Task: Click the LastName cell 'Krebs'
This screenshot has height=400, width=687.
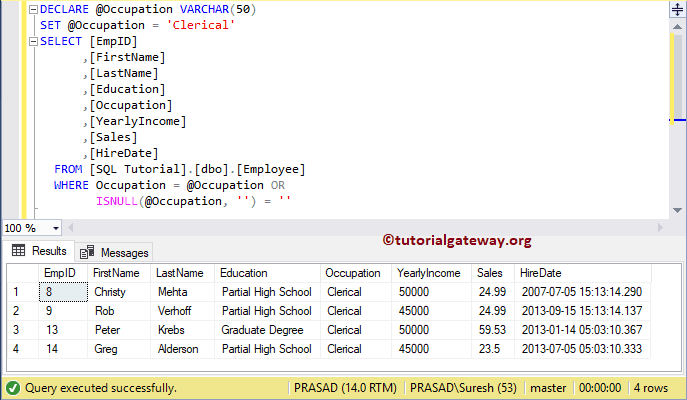Action: coord(182,329)
